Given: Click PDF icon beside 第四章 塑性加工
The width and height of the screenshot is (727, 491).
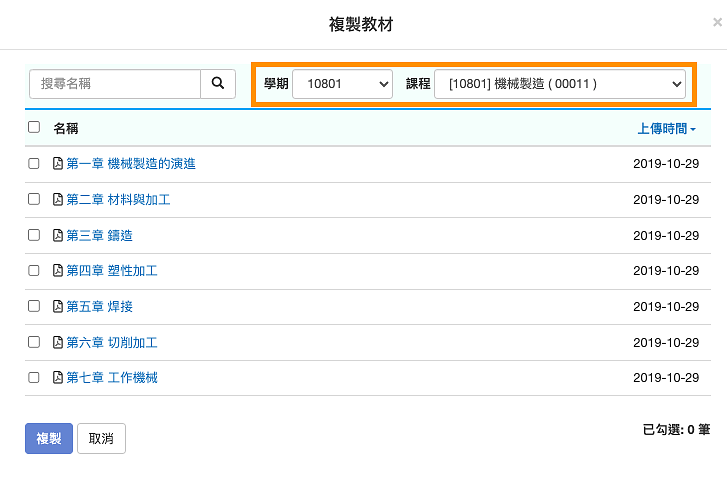Looking at the screenshot, I should 57,270.
